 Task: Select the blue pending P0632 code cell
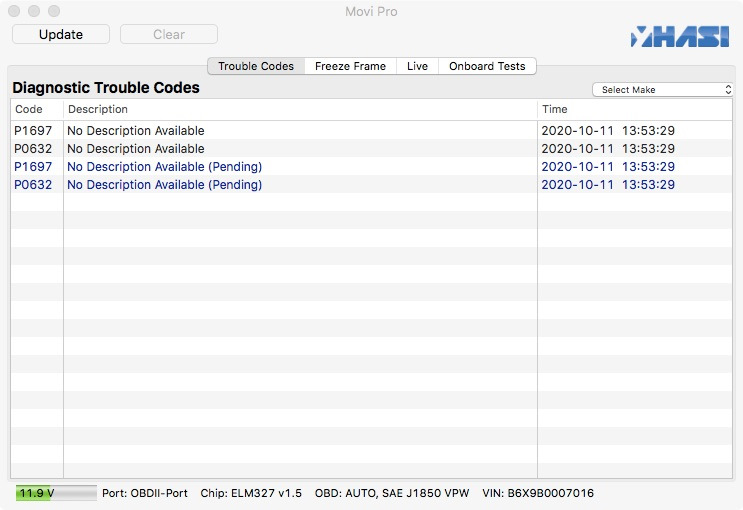coord(33,185)
